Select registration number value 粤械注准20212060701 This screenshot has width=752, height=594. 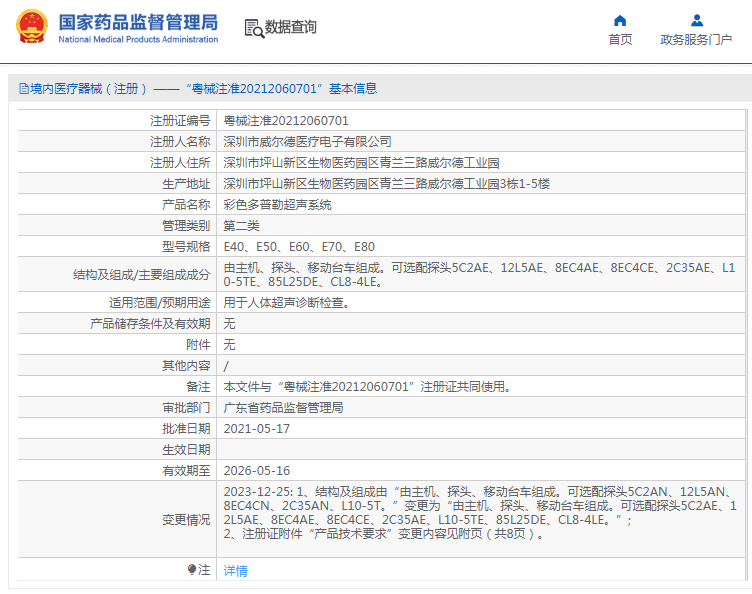[x=286, y=121]
